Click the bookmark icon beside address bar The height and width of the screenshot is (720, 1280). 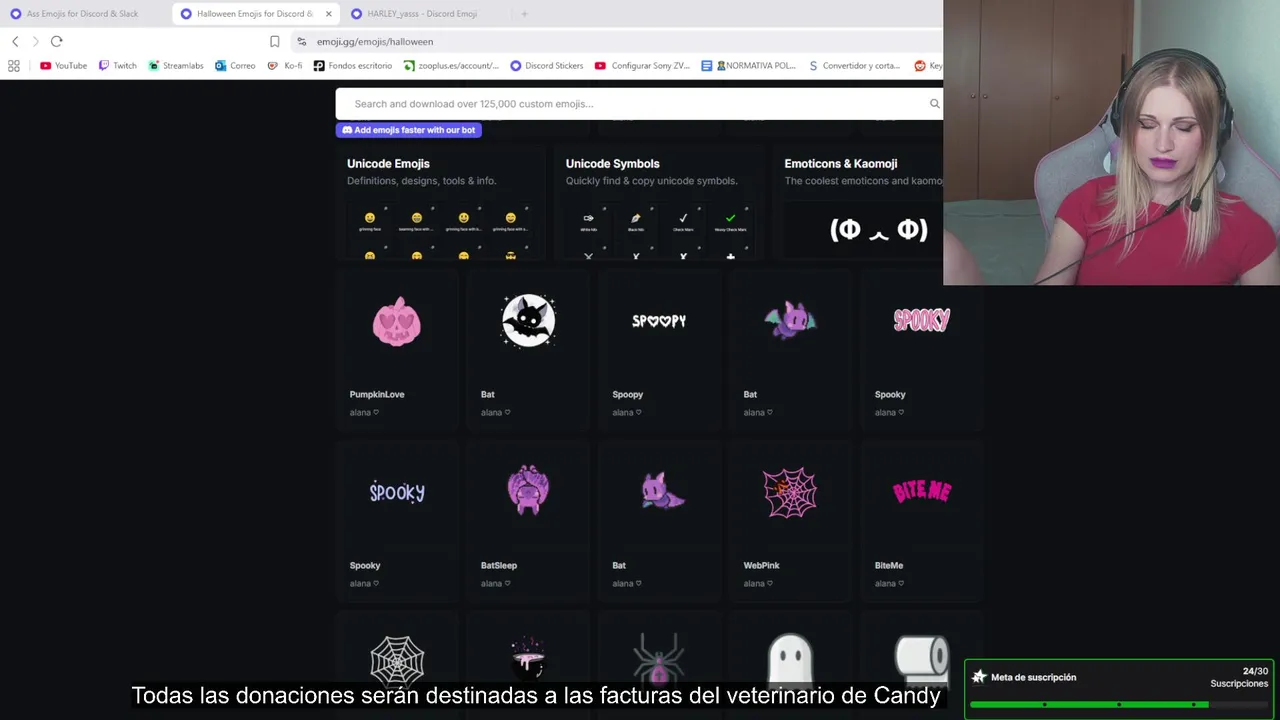[275, 41]
